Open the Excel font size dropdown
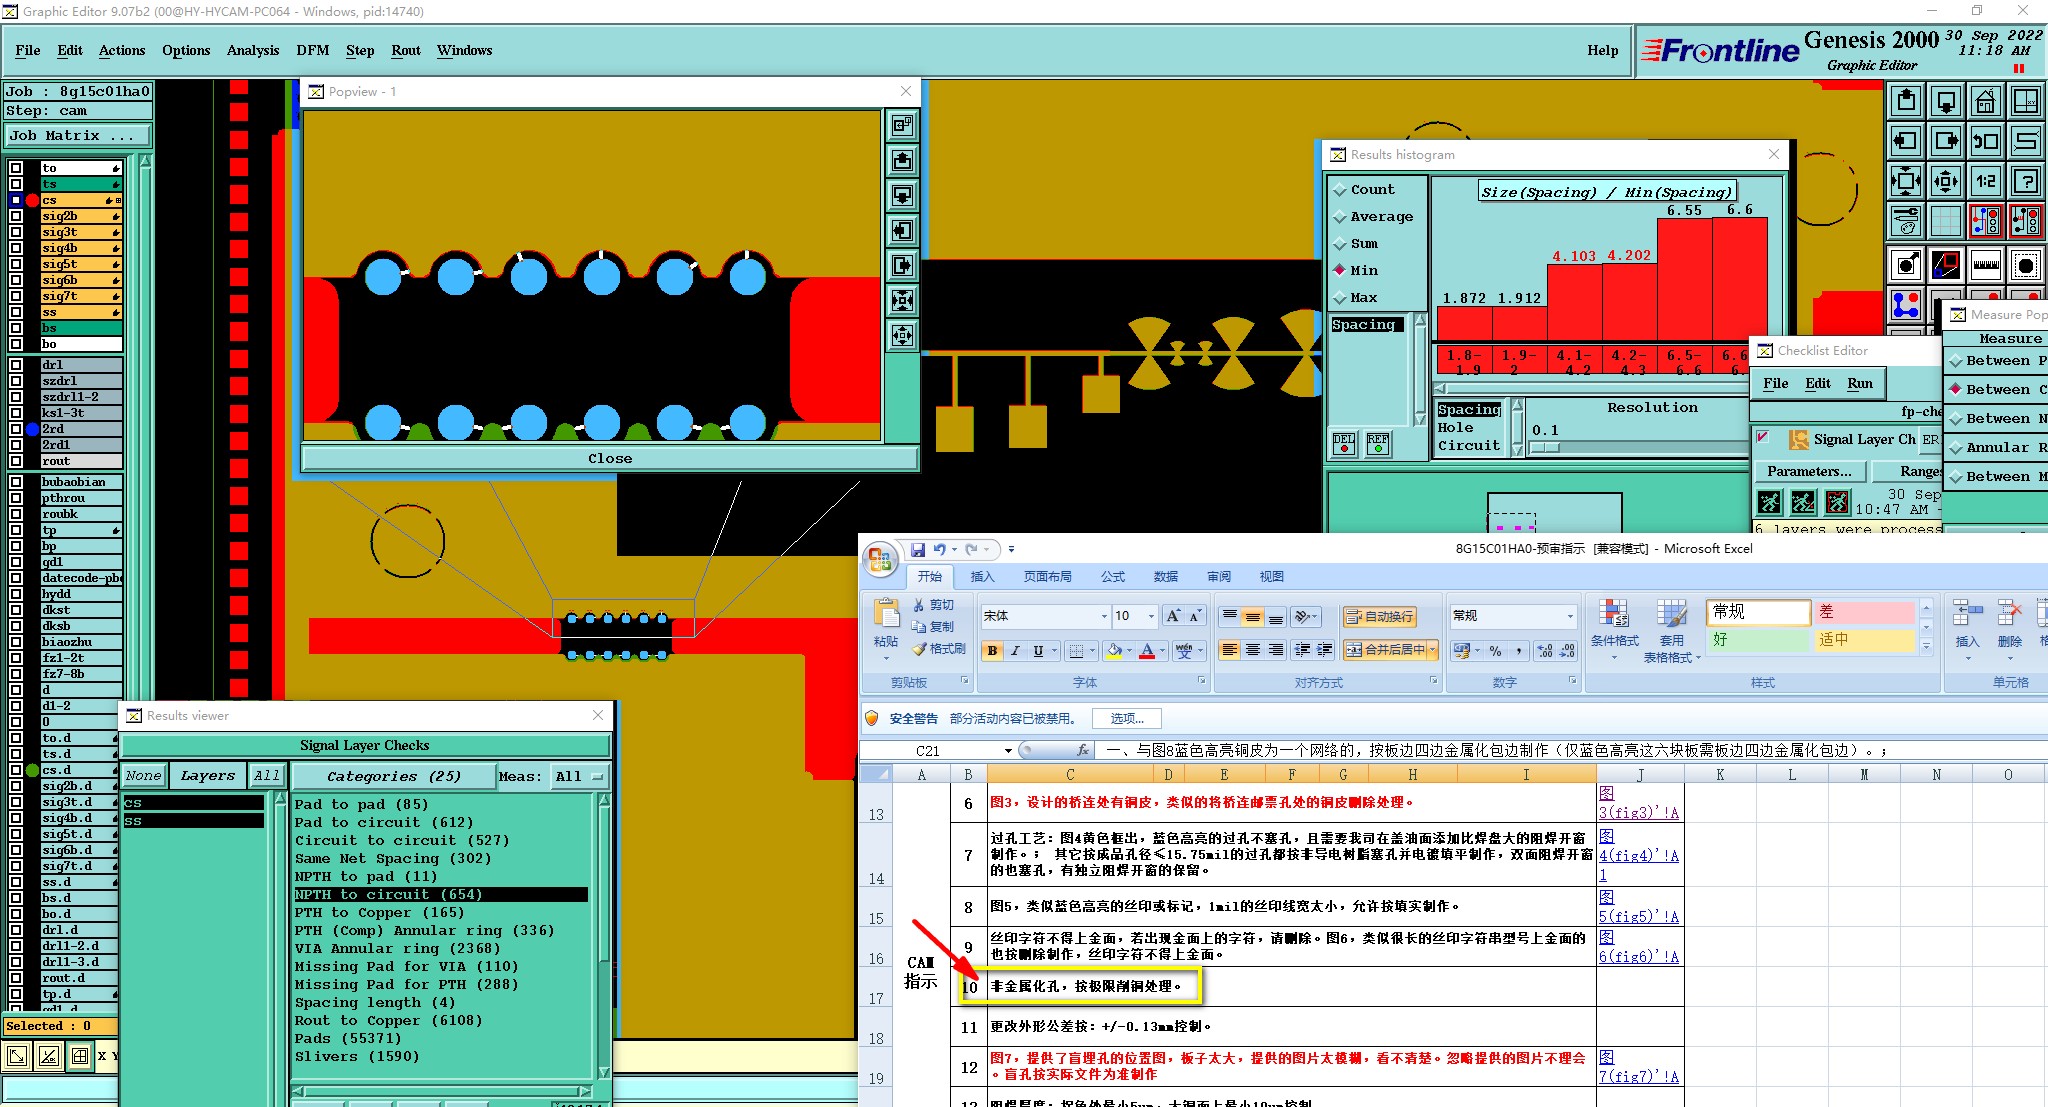2048x1107 pixels. pyautogui.click(x=1151, y=616)
